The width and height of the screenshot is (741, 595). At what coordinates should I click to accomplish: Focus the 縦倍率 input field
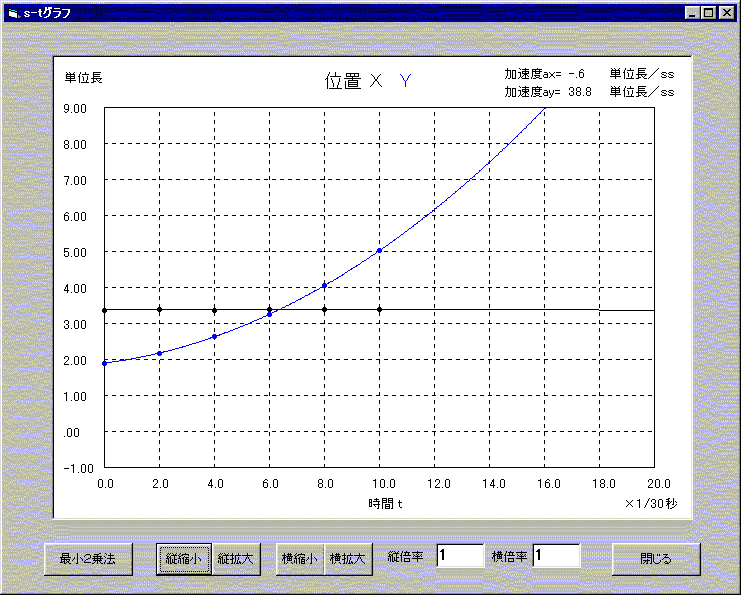[x=459, y=556]
